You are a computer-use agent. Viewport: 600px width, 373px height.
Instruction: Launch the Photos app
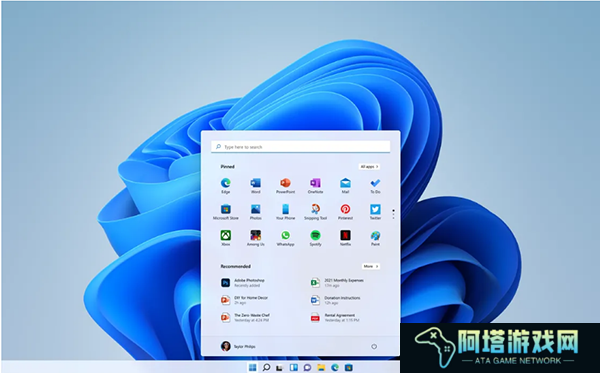(x=256, y=212)
